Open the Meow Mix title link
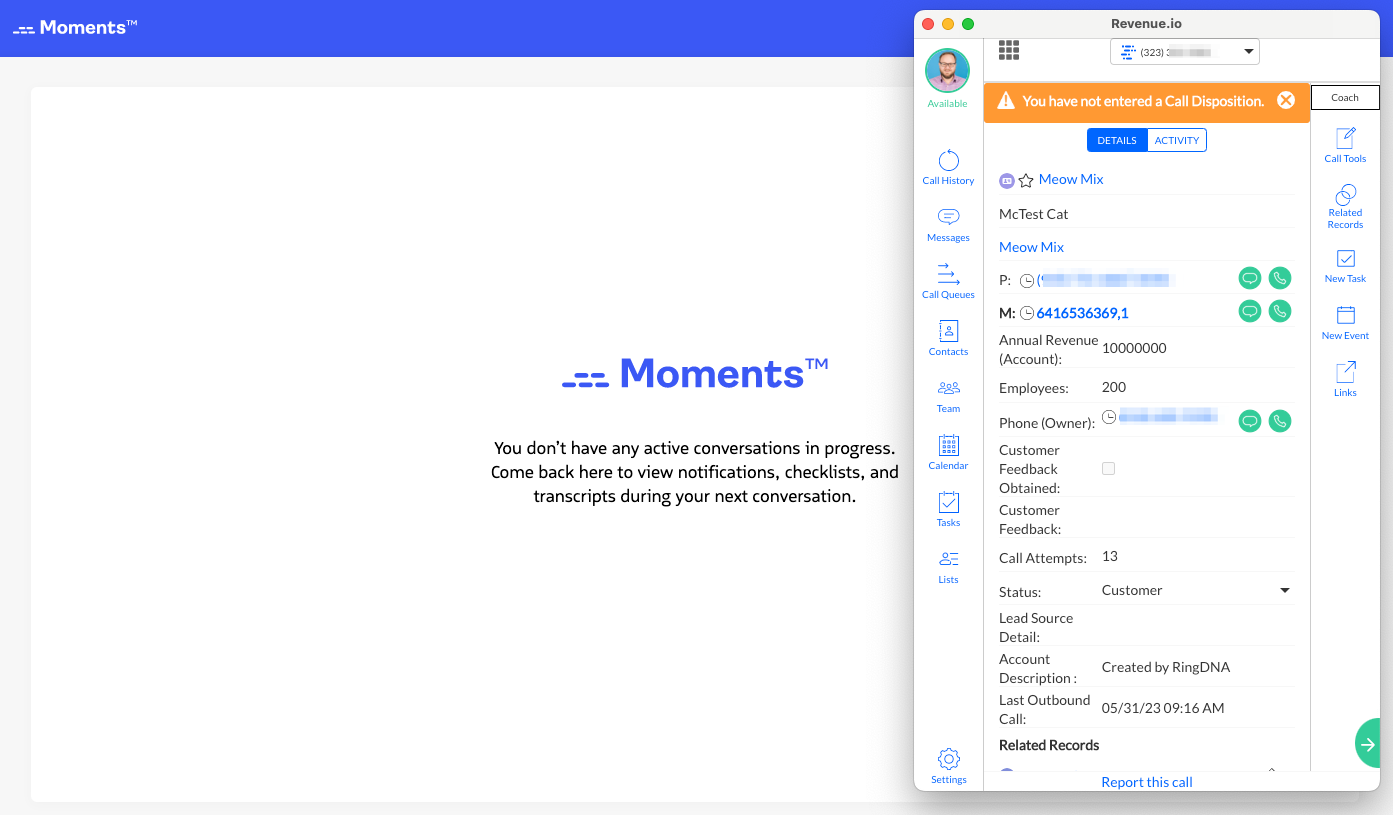The width and height of the screenshot is (1393, 815). tap(1071, 179)
